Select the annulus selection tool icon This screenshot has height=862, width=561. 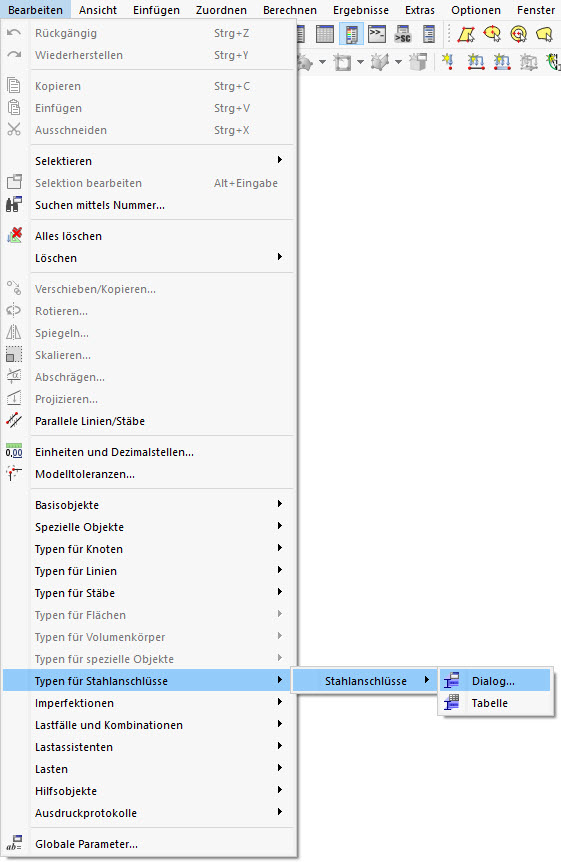(518, 34)
